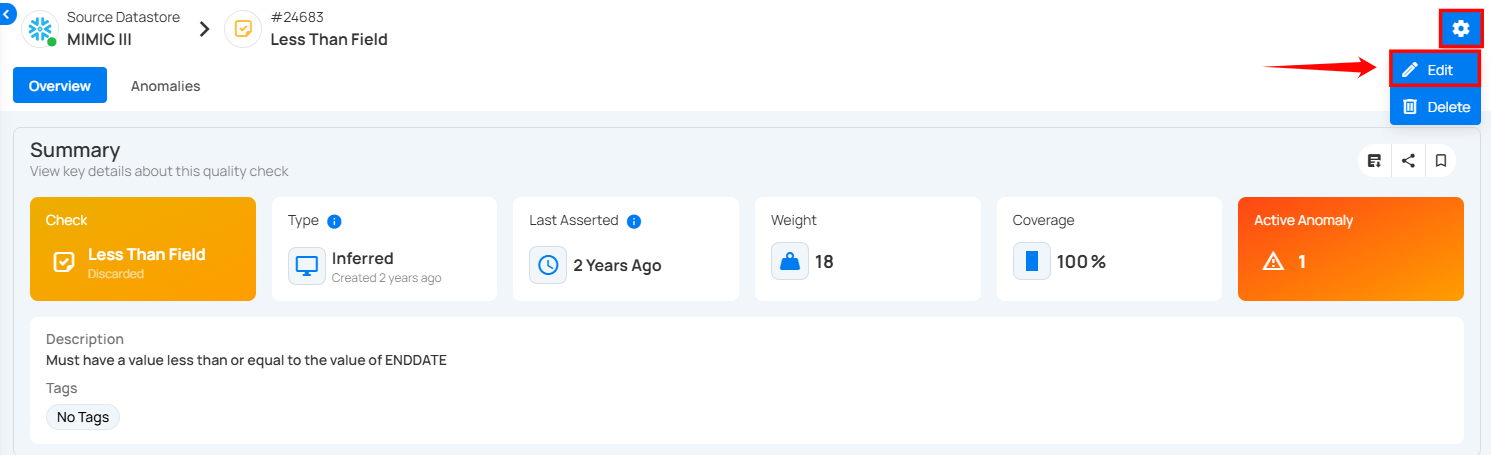Viewport: 1491px width, 455px height.
Task: Switch to the Anomalies tab
Action: point(165,86)
